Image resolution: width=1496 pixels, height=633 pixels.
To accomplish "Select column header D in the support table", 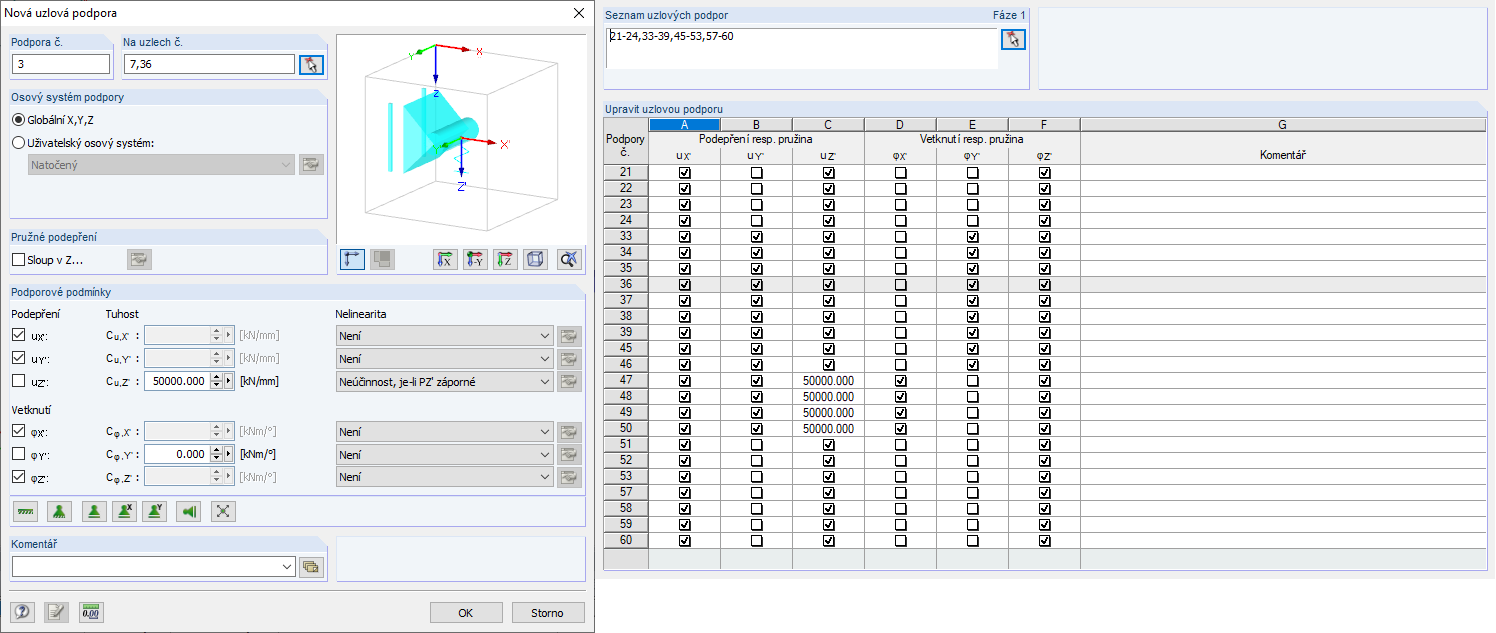I will pyautogui.click(x=901, y=125).
